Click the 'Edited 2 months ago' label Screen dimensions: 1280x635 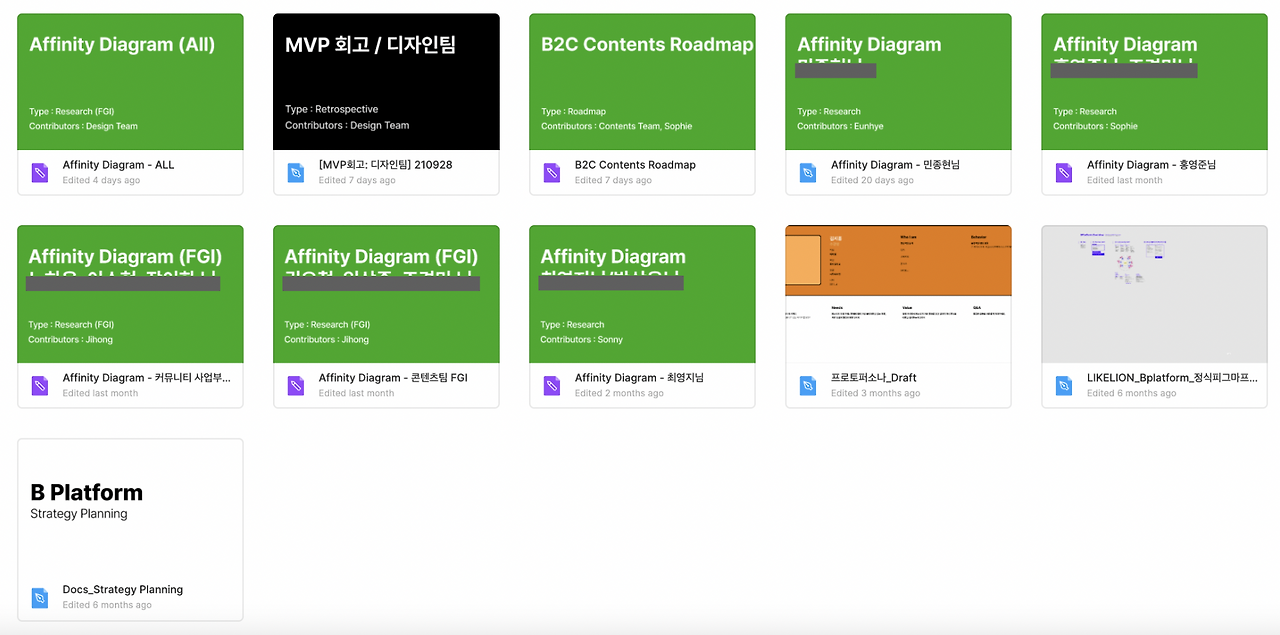pyautogui.click(x=619, y=394)
